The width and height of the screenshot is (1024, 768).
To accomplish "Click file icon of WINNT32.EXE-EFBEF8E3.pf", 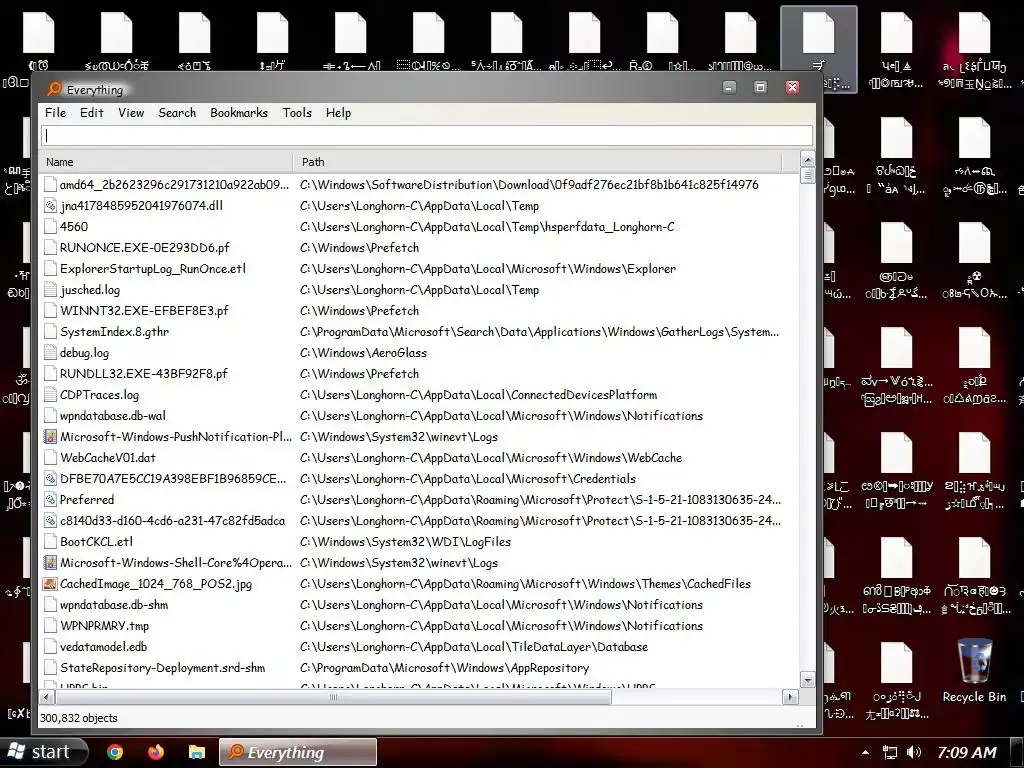I will coord(50,311).
